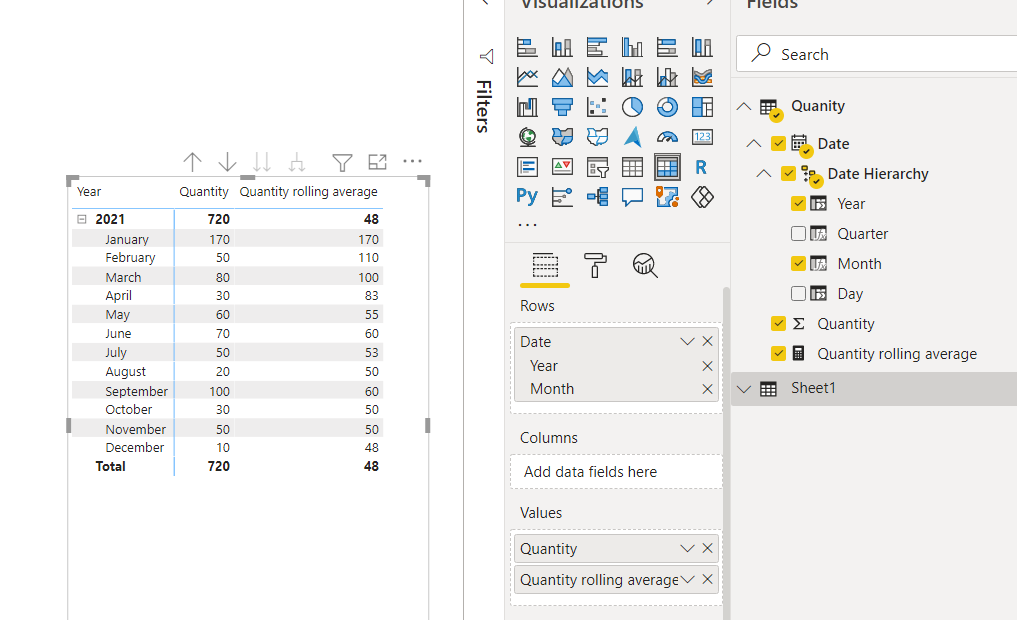Collapse the 2021 row in matrix
This screenshot has height=620, width=1017.
click(x=82, y=219)
